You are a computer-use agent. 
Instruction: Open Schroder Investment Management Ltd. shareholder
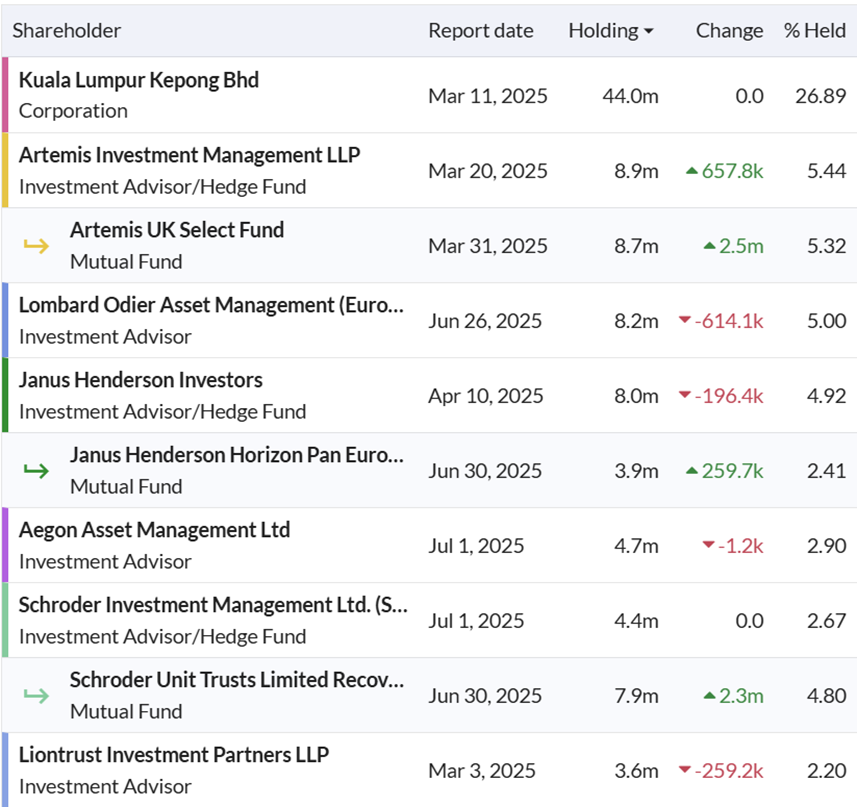click(x=214, y=605)
